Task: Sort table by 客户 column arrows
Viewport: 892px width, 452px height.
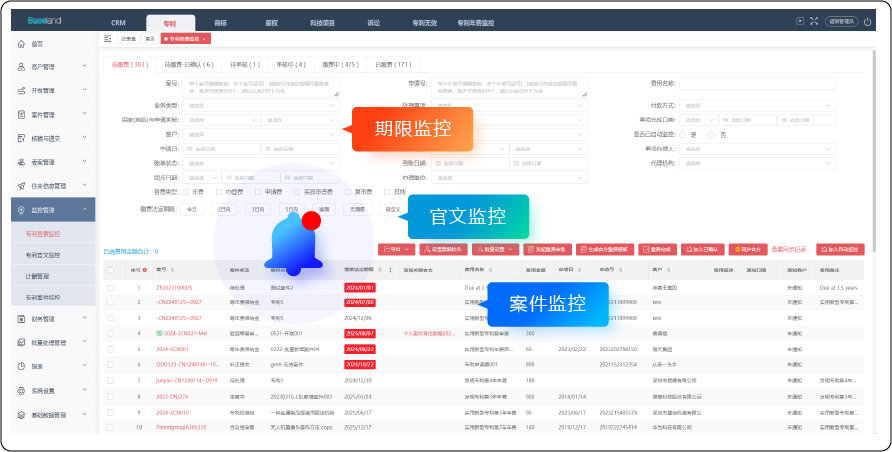Action: [668, 270]
